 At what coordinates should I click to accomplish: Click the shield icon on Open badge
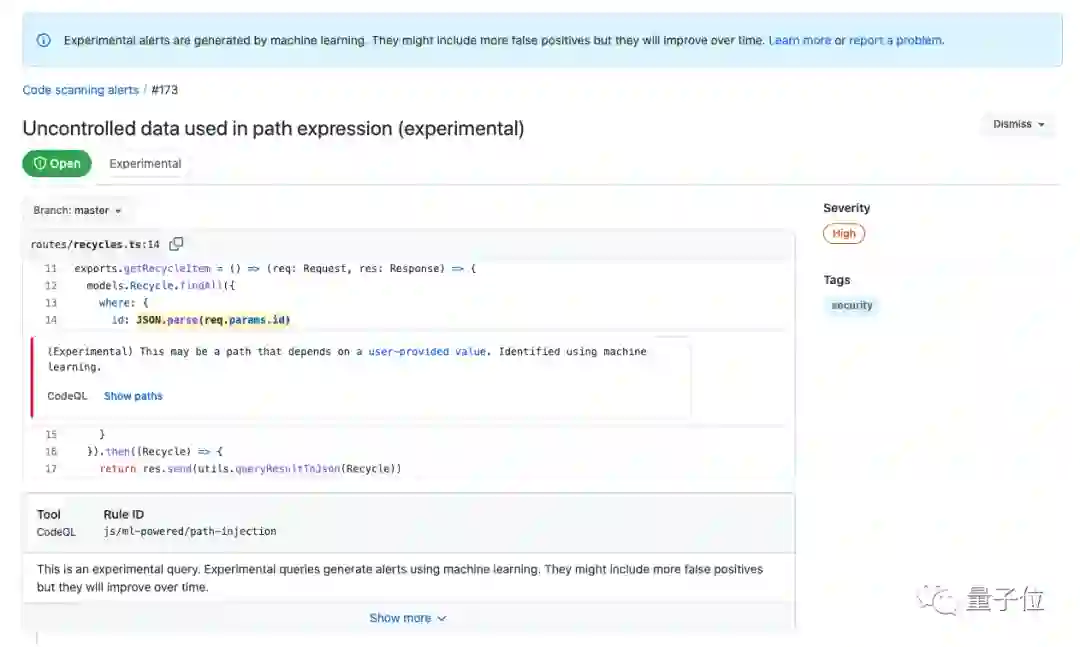click(x=40, y=164)
